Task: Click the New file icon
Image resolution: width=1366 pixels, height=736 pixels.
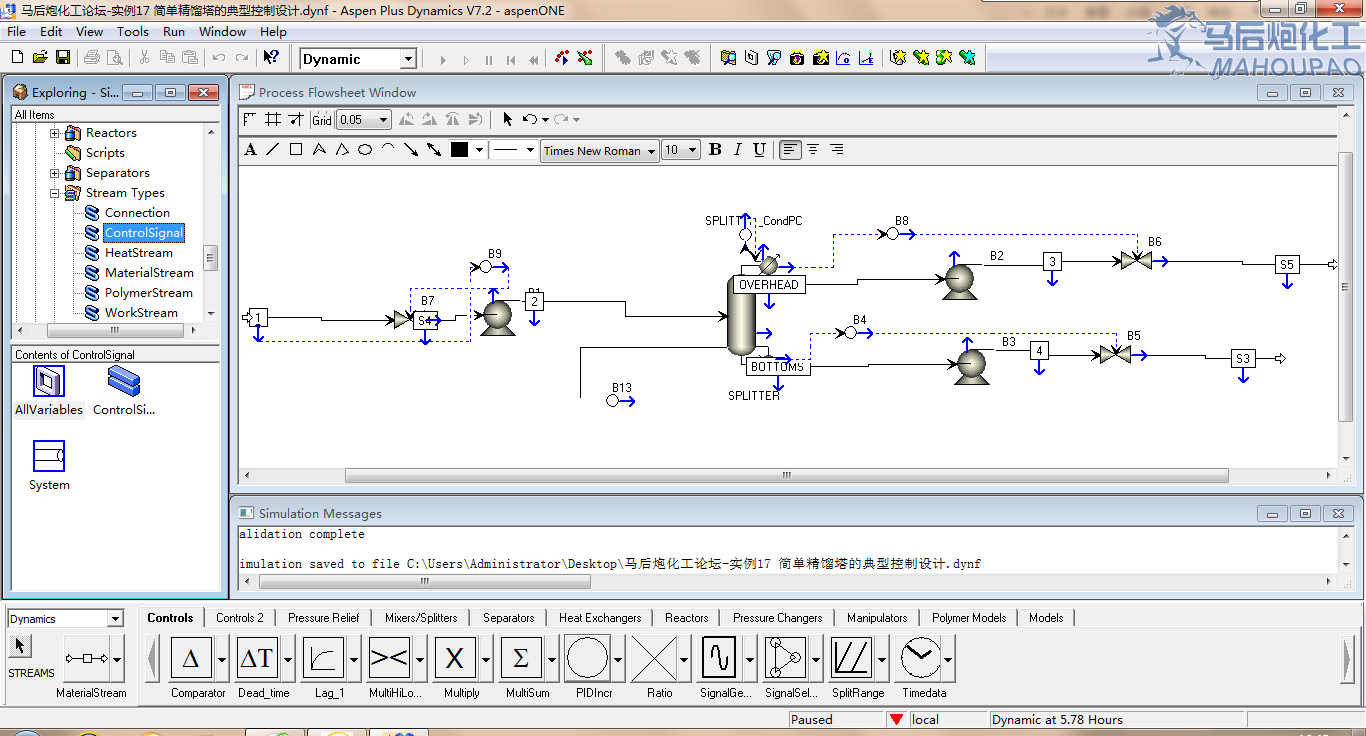Action: click(x=18, y=58)
